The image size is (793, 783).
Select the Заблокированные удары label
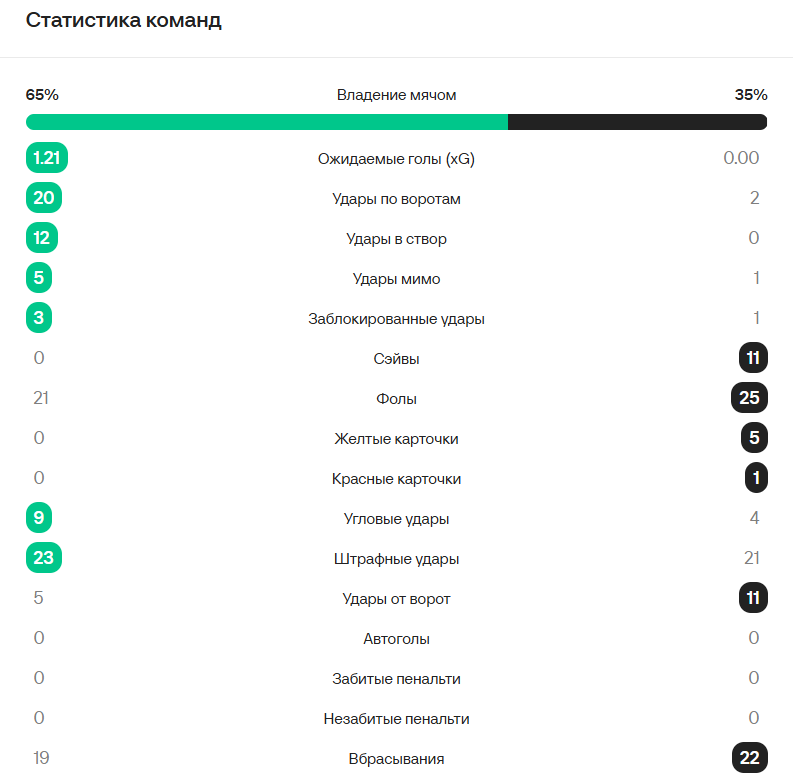tap(396, 319)
